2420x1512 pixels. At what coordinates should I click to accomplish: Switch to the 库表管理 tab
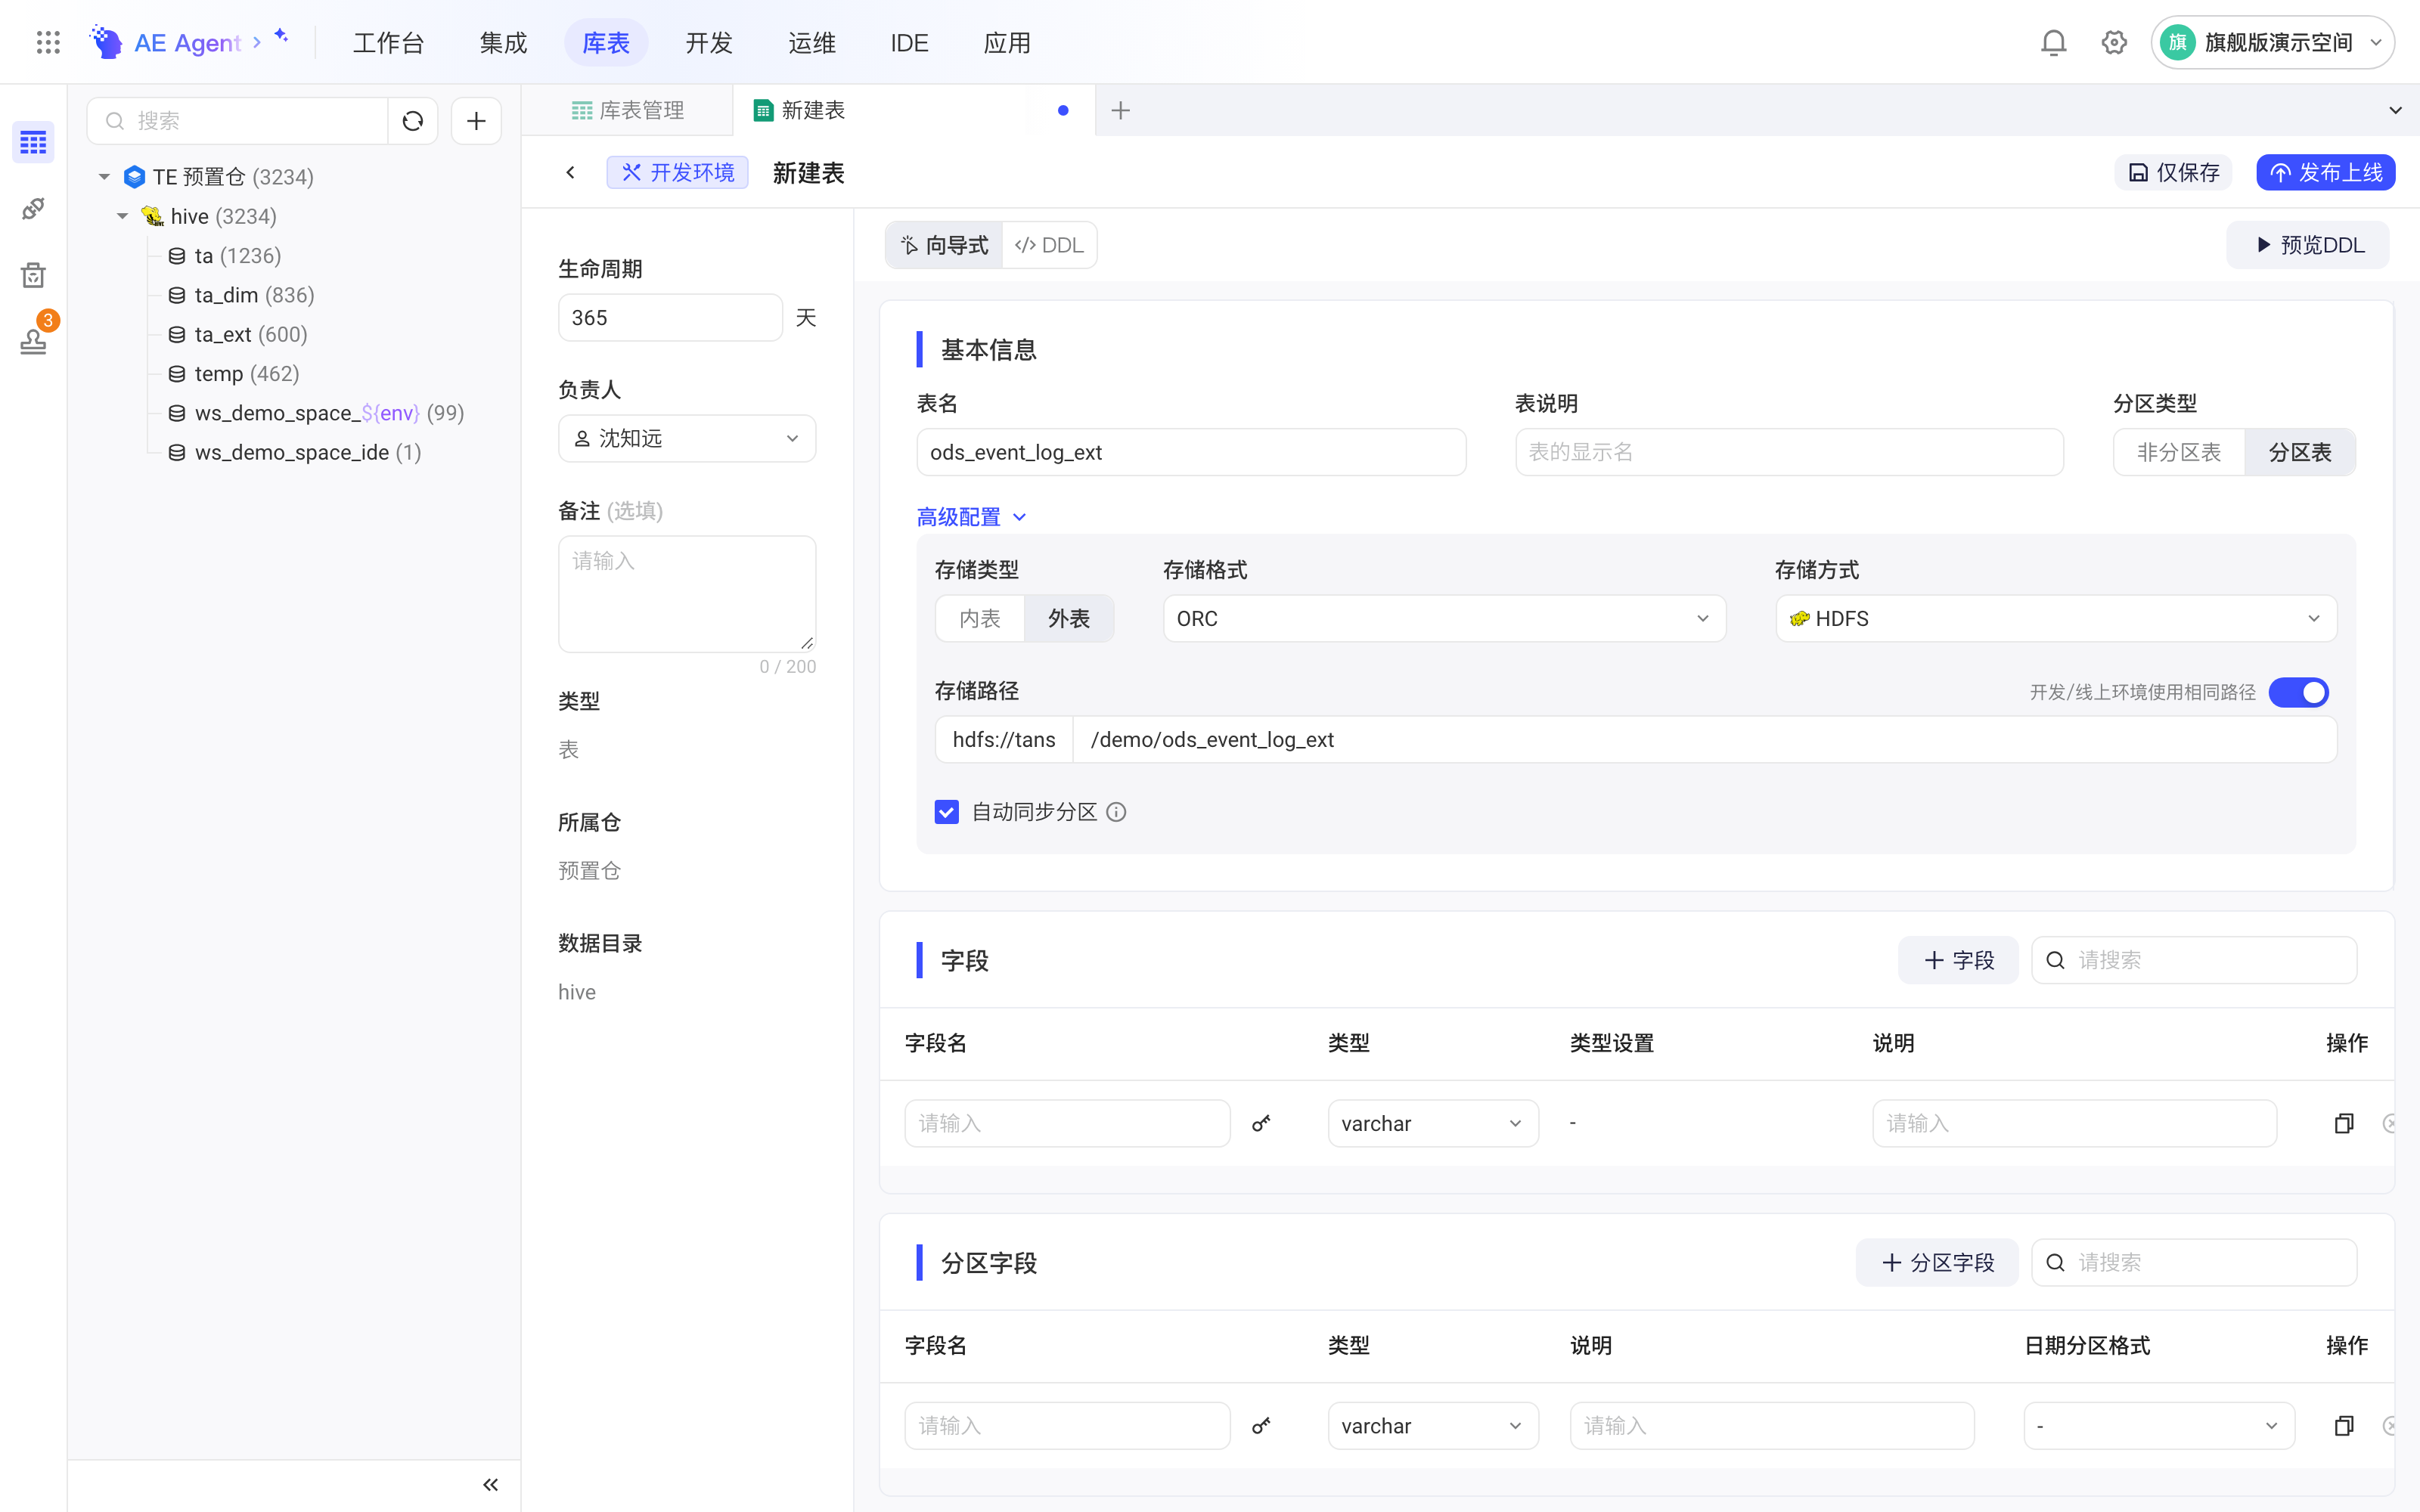(628, 110)
